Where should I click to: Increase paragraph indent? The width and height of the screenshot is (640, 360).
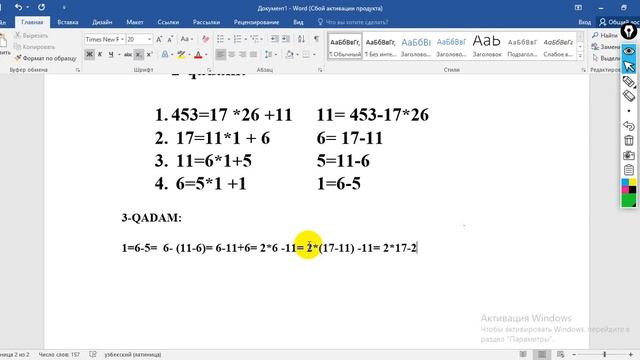(x=286, y=39)
